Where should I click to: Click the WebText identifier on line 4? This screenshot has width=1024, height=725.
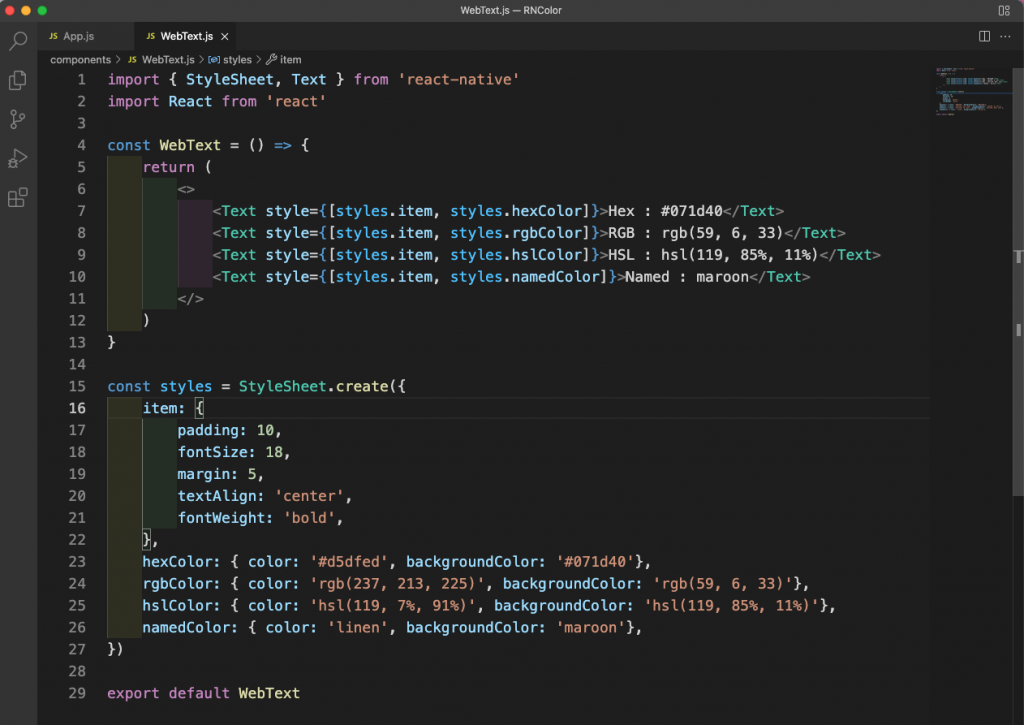click(190, 145)
